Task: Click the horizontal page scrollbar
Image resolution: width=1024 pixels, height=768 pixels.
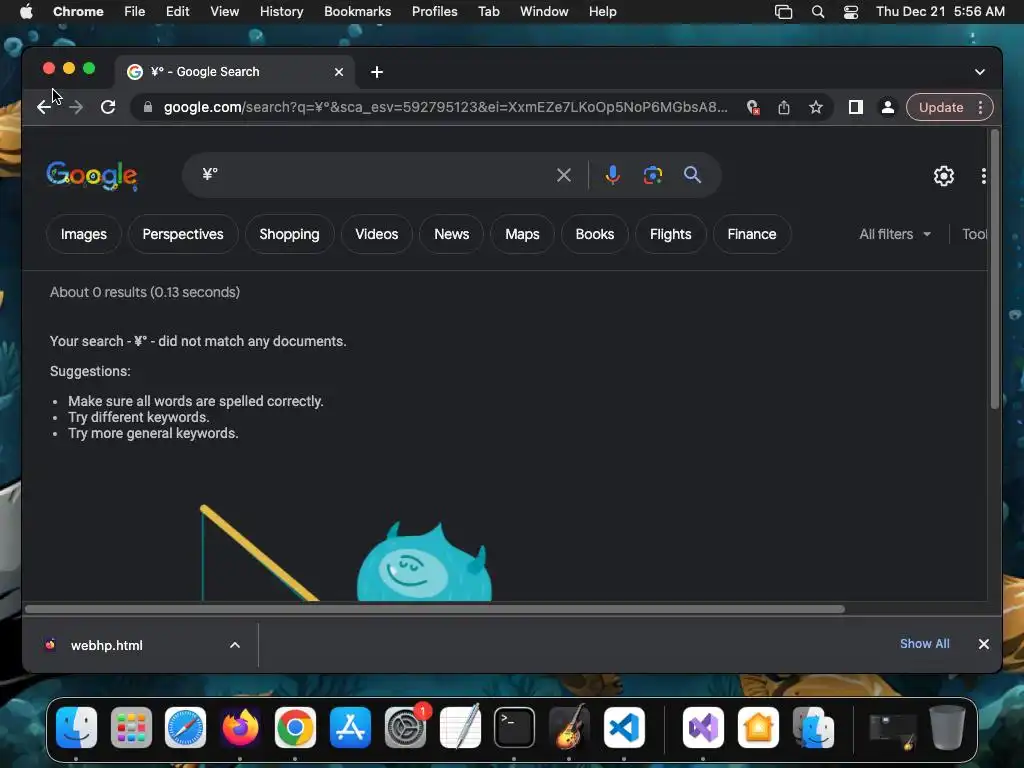Action: pyautogui.click(x=435, y=609)
